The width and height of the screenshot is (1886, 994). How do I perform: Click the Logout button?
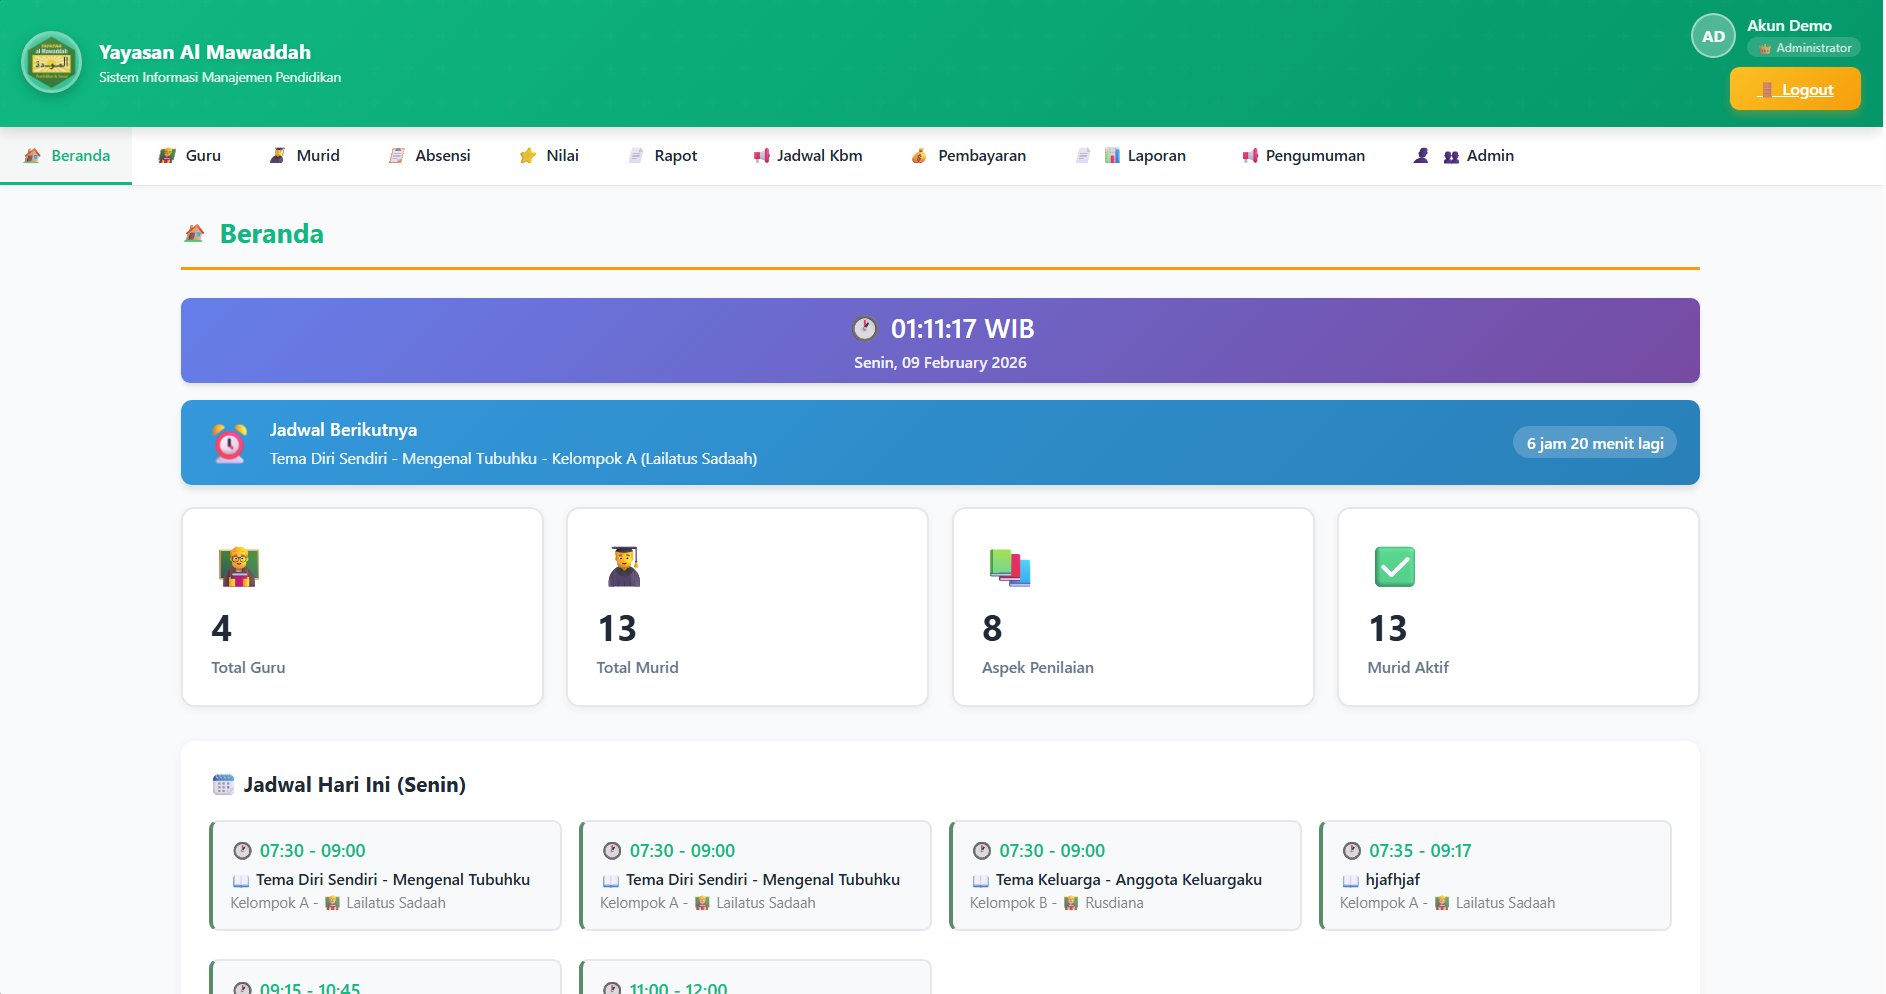pyautogui.click(x=1795, y=89)
